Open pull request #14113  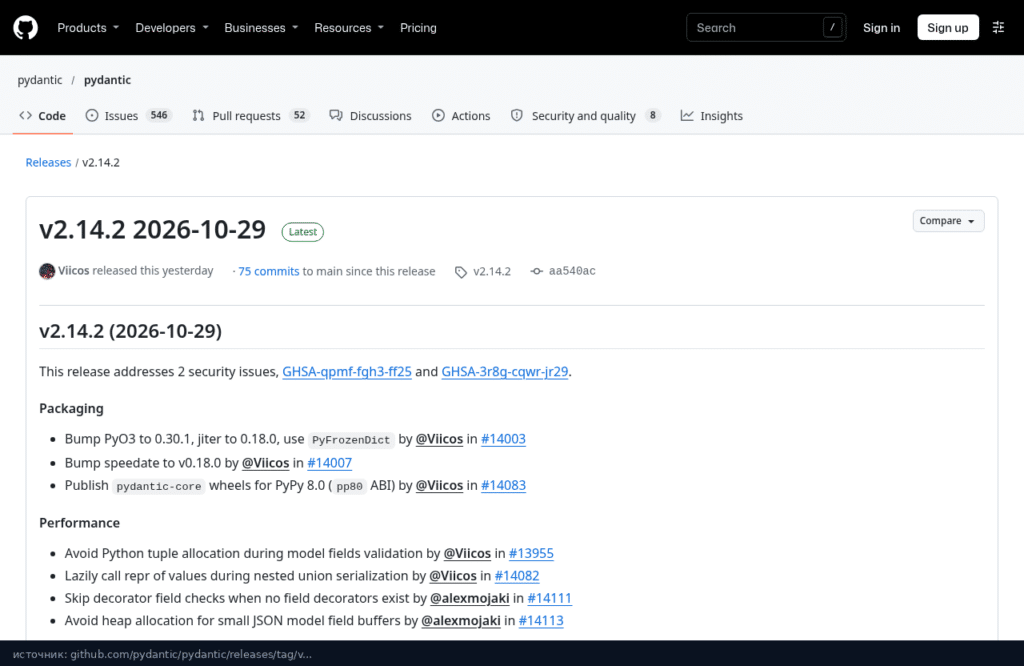pos(541,620)
